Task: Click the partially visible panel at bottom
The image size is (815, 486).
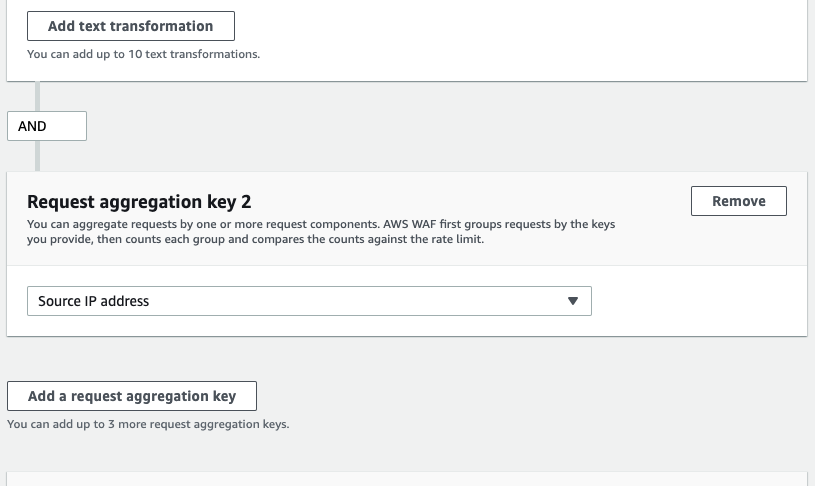Action: [x=407, y=479]
